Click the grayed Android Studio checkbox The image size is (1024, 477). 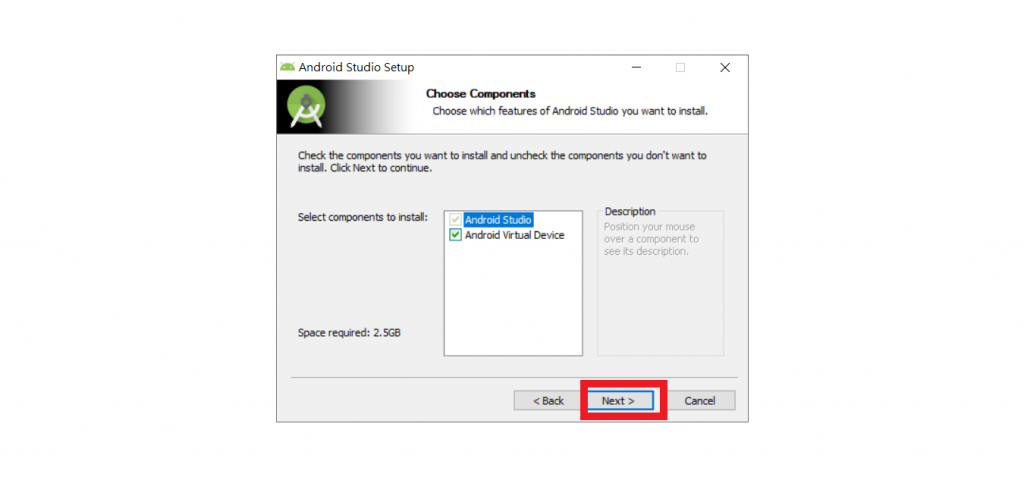456,220
